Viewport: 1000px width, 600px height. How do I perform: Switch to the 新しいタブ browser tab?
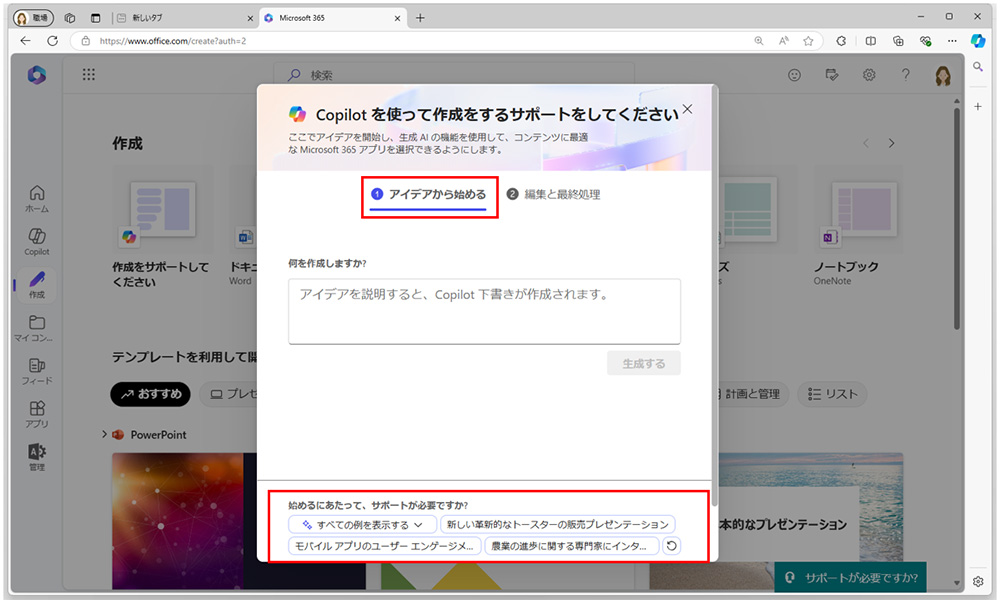(184, 18)
